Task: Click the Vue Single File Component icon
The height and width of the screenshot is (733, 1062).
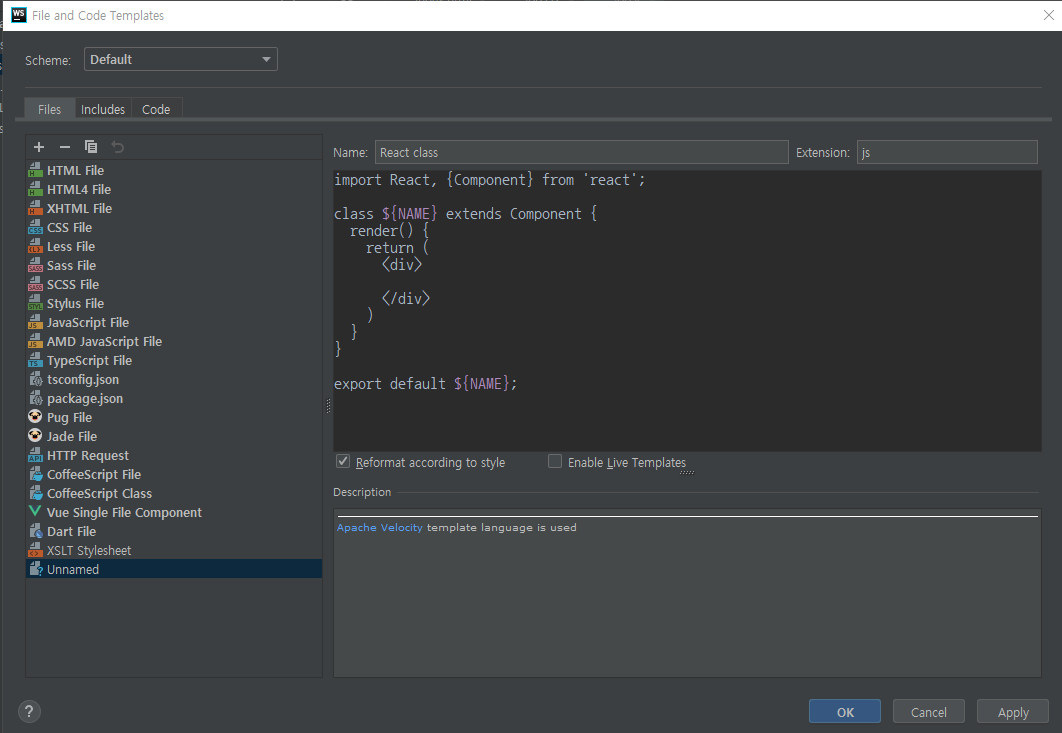Action: point(35,511)
